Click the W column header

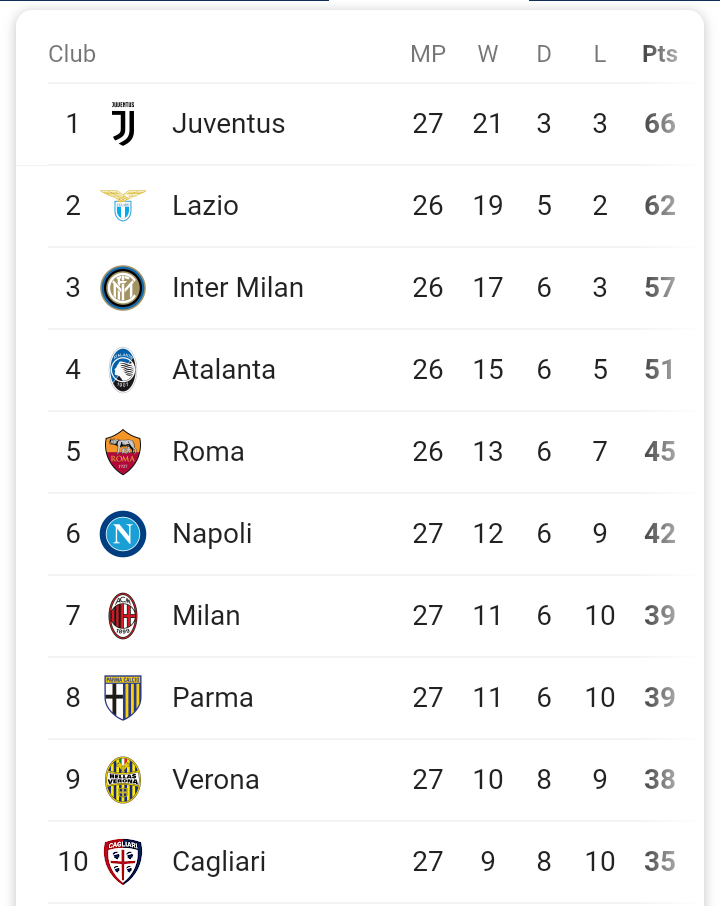coord(488,54)
